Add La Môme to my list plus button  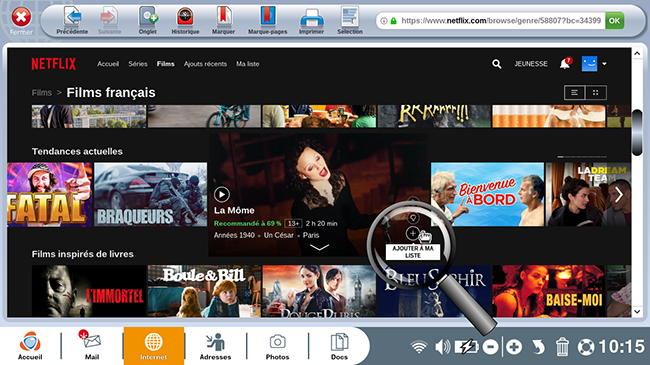pyautogui.click(x=412, y=234)
